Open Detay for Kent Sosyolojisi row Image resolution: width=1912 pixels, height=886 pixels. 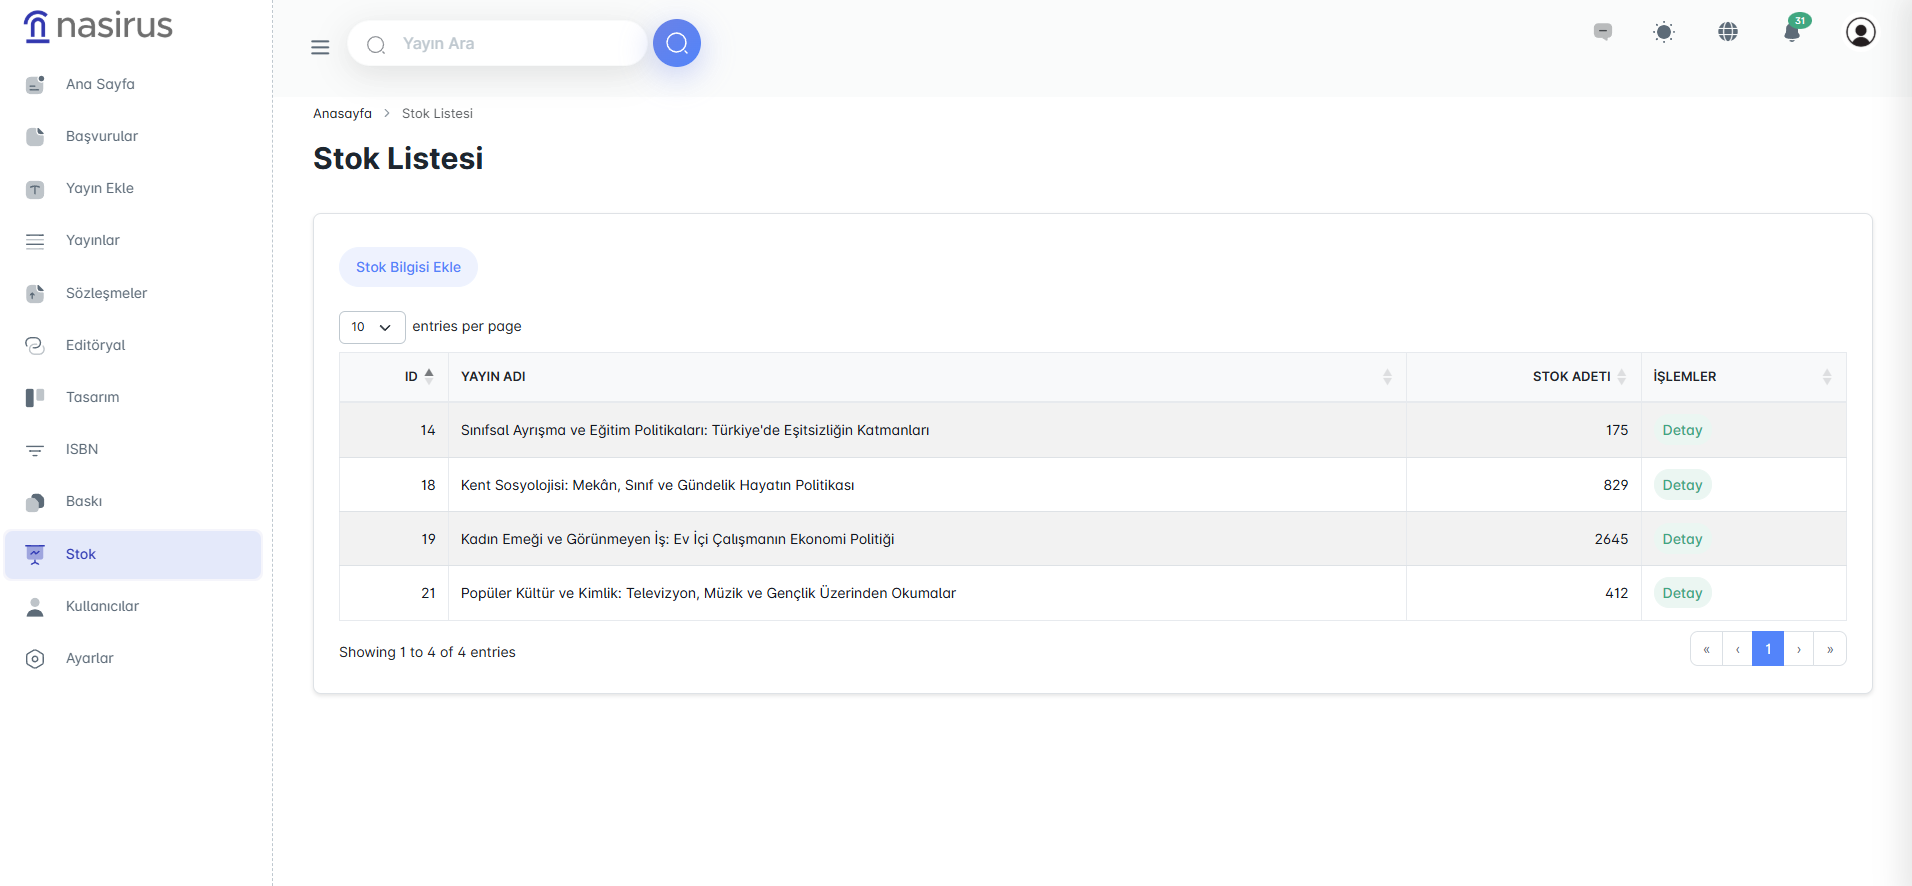click(x=1682, y=485)
